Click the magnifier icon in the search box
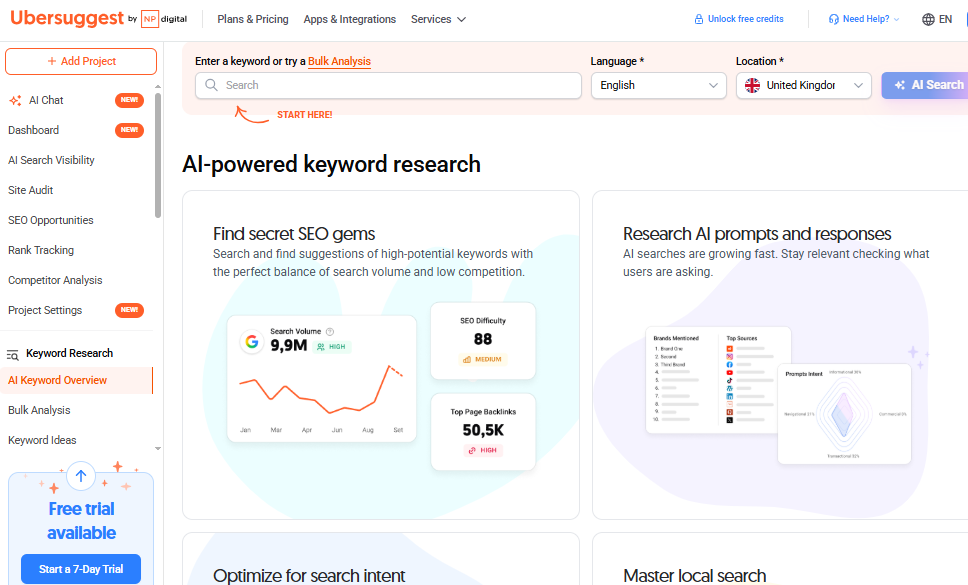This screenshot has width=968, height=585. click(211, 85)
